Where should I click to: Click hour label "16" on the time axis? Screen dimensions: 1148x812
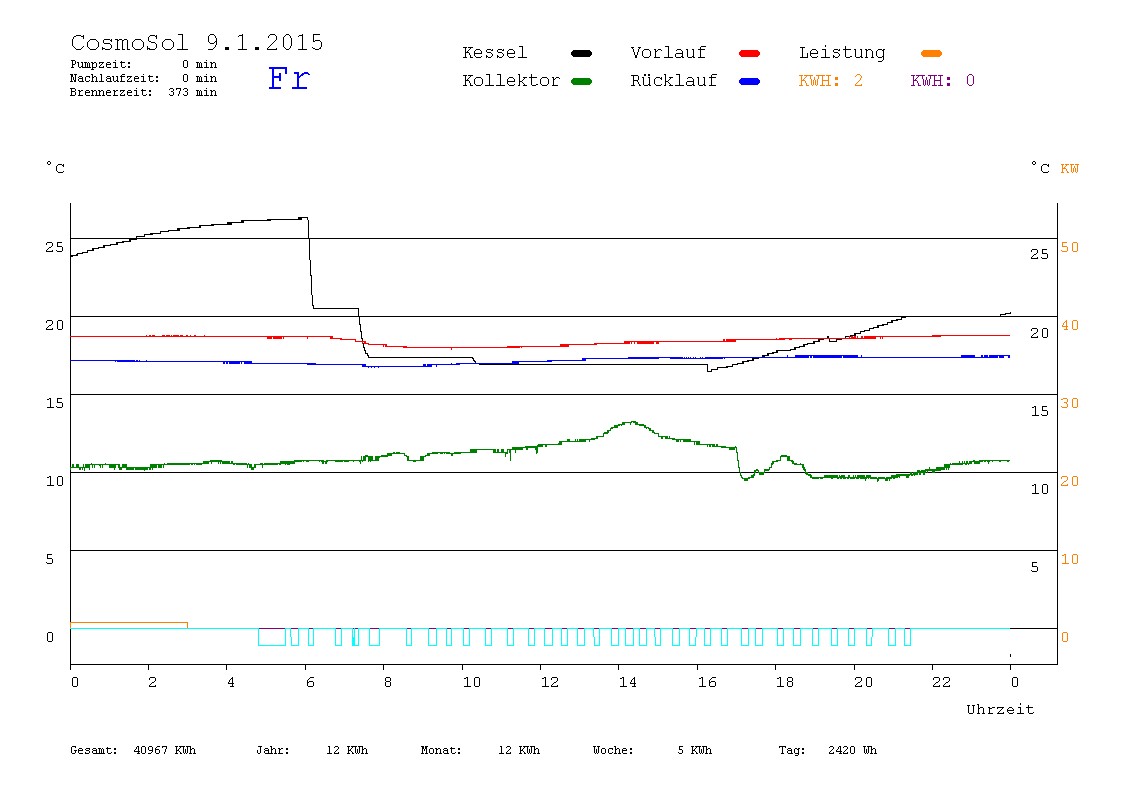[x=707, y=682]
